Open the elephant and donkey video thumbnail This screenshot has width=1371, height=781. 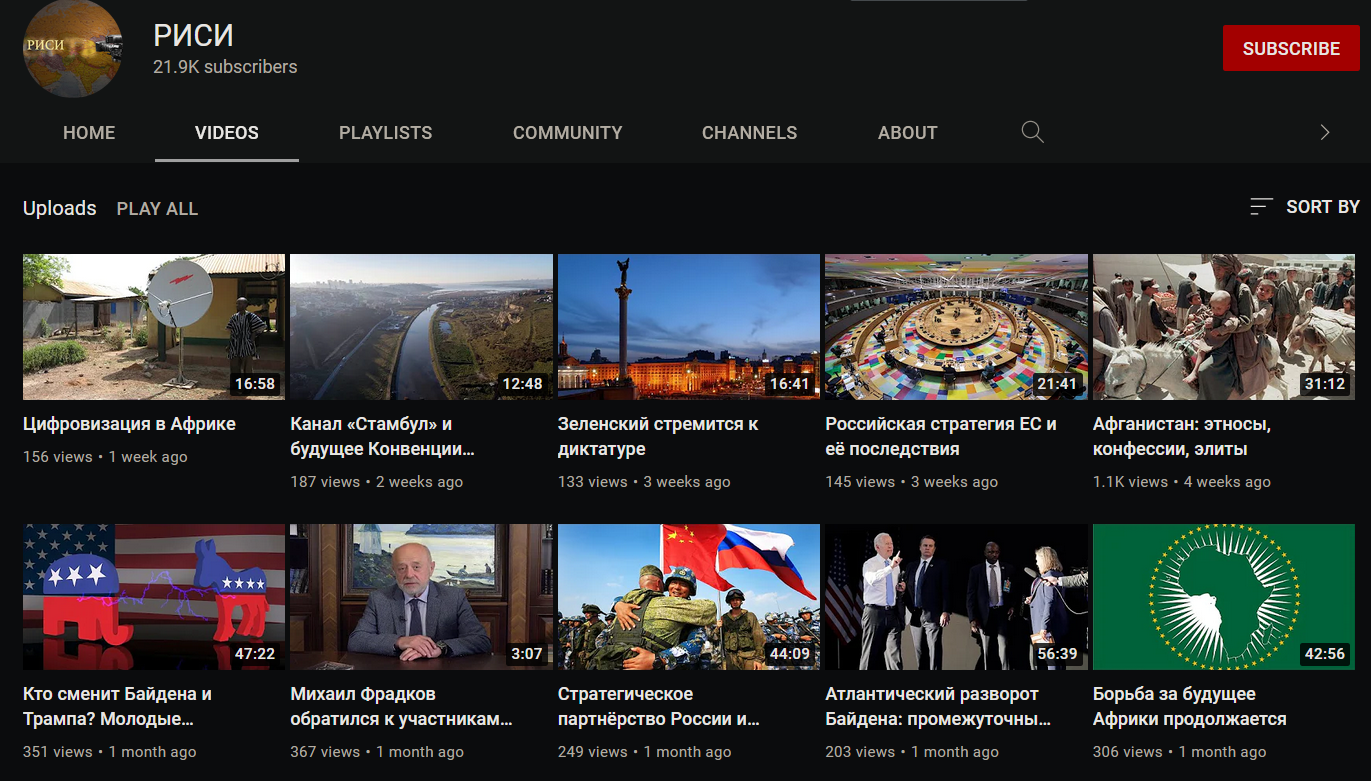pos(154,597)
